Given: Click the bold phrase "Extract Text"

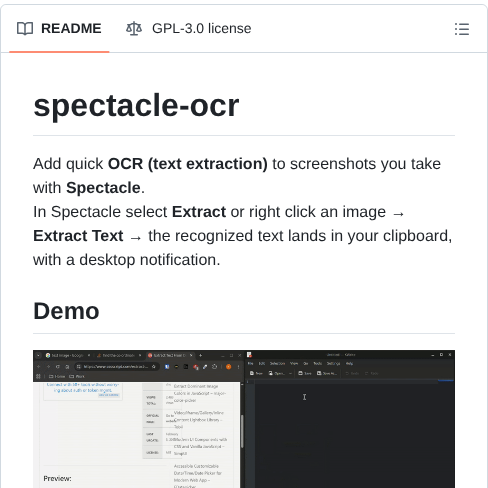Looking at the screenshot, I should [78, 236].
